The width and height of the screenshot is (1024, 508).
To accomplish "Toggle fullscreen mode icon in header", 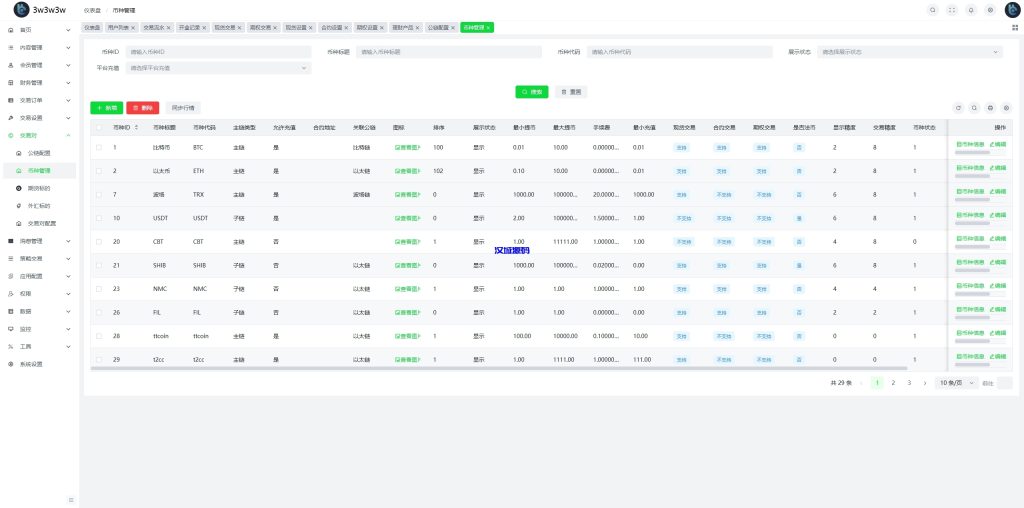I will 952,10.
